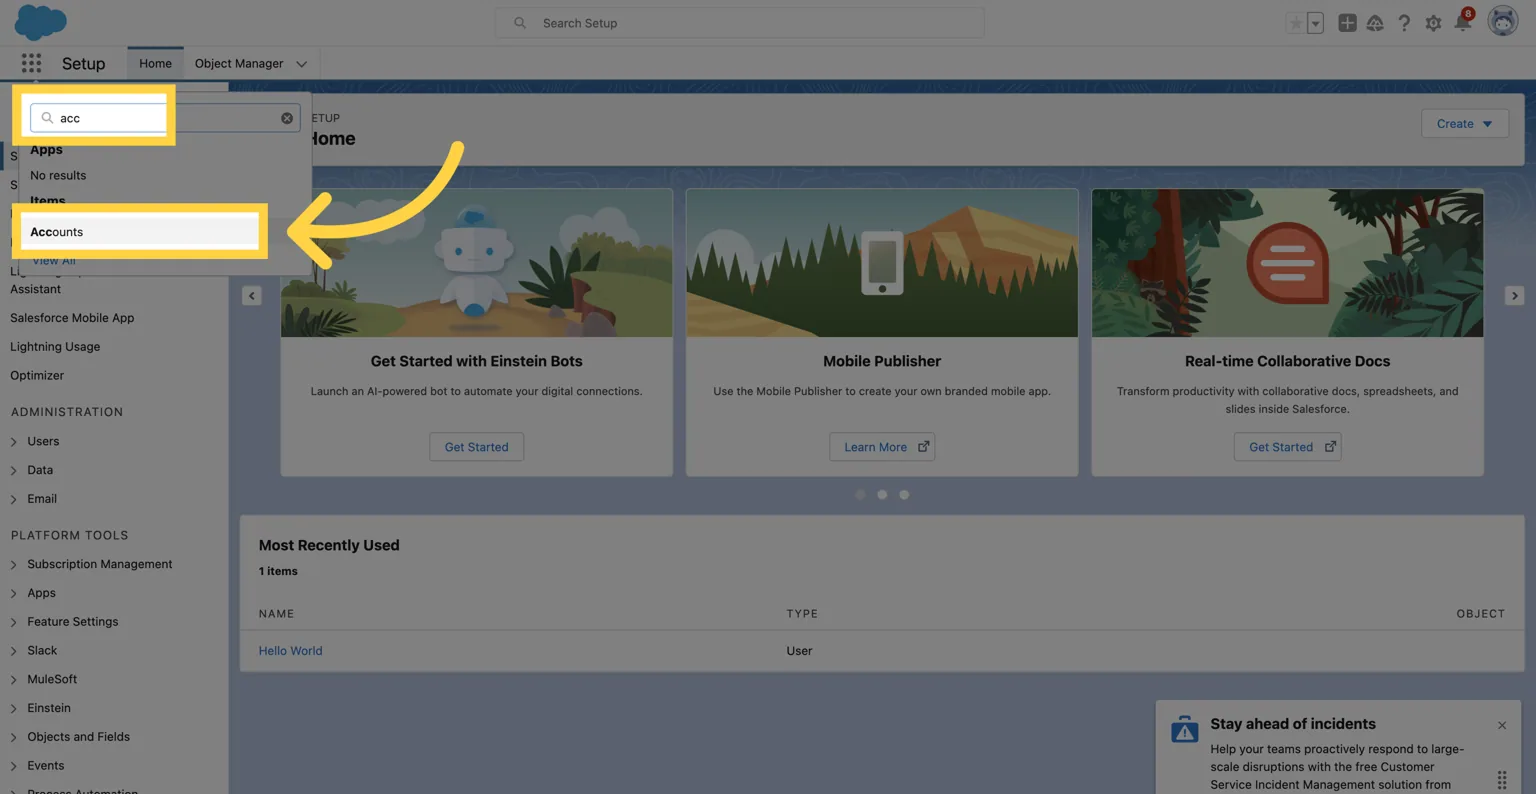Click Learn More for Mobile Publisher
This screenshot has width=1536, height=794.
[882, 447]
